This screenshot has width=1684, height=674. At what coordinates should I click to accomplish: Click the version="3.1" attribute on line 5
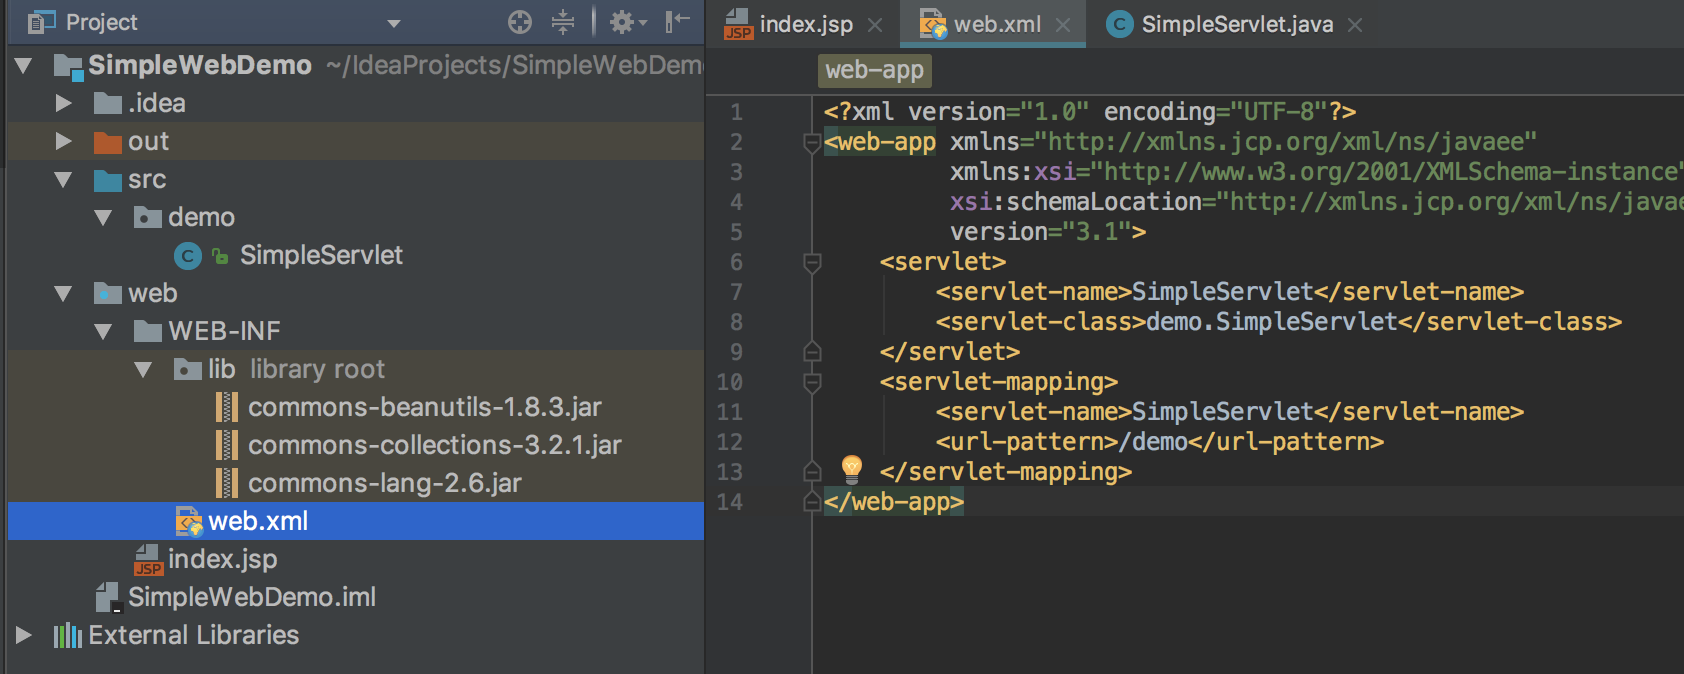pos(1041,232)
